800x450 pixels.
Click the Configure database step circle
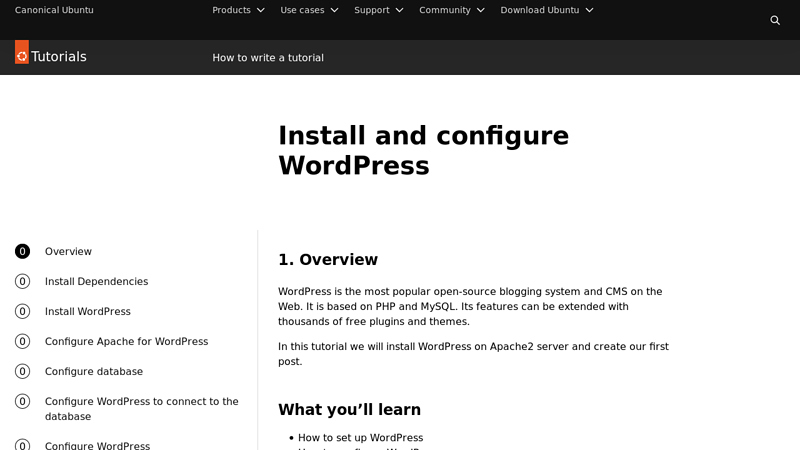point(22,371)
